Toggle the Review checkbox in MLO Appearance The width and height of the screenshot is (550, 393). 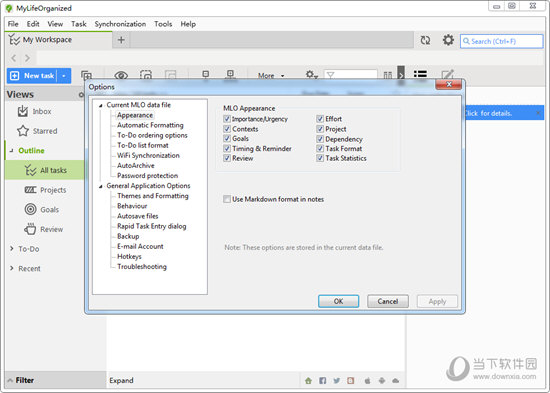pos(227,158)
